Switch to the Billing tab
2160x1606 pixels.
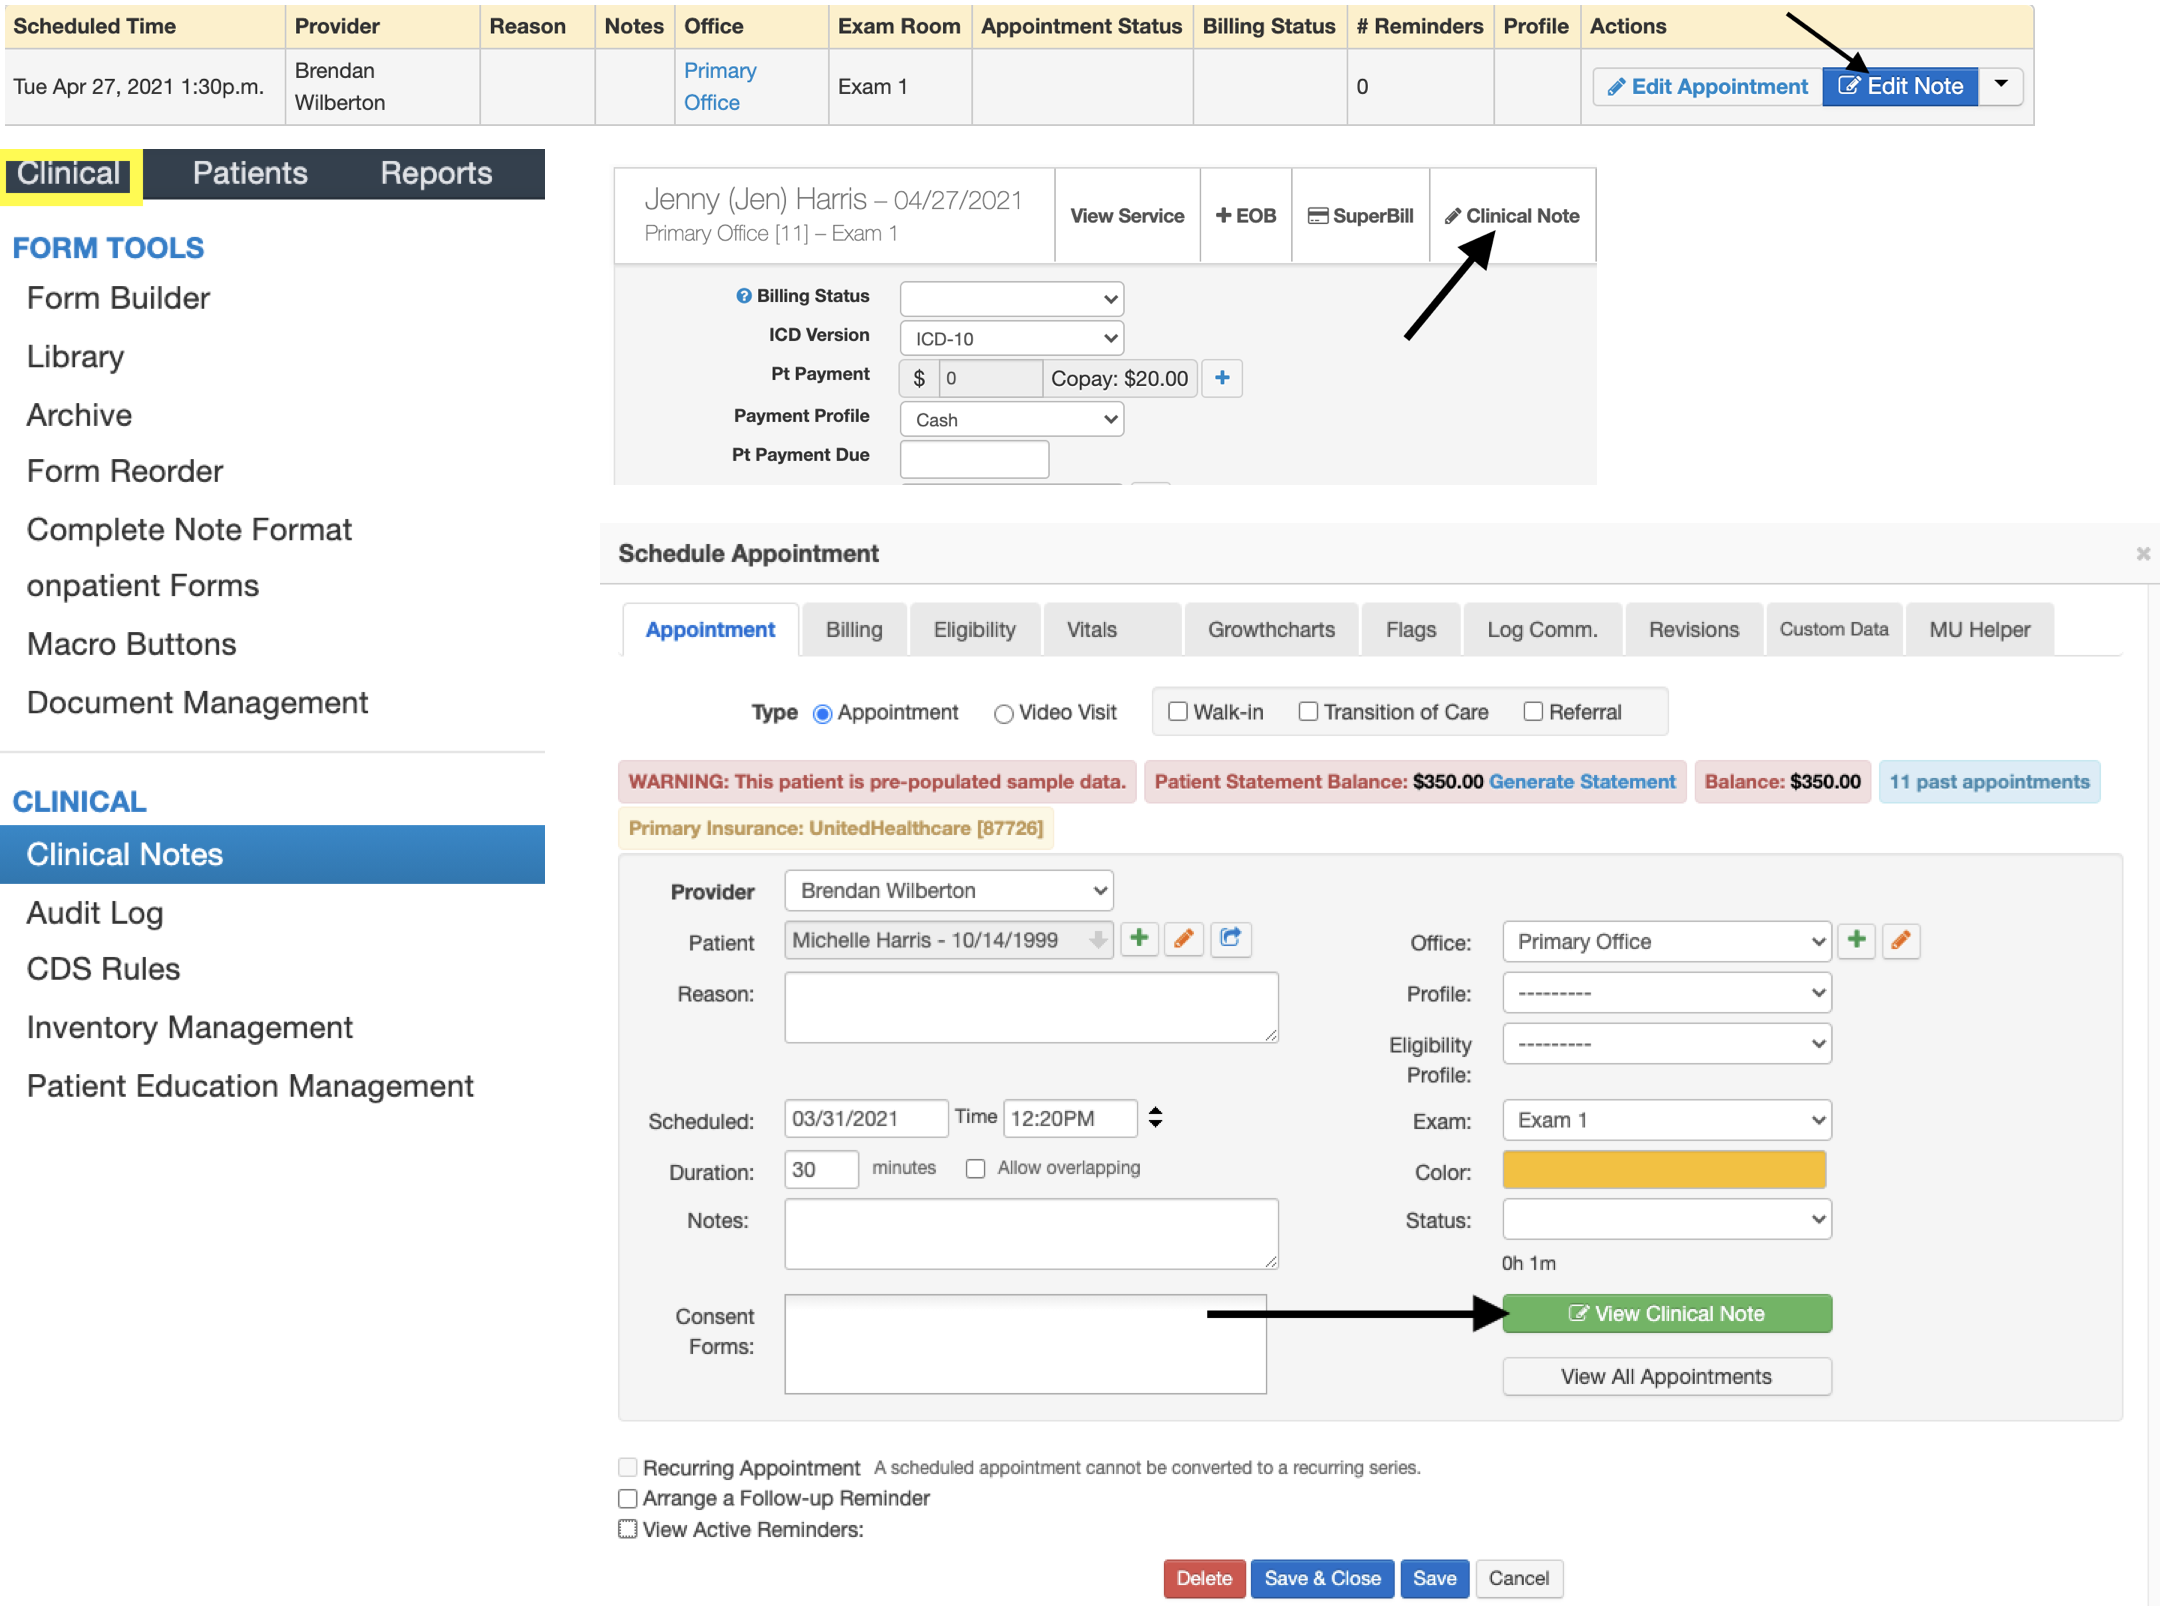[x=854, y=629]
